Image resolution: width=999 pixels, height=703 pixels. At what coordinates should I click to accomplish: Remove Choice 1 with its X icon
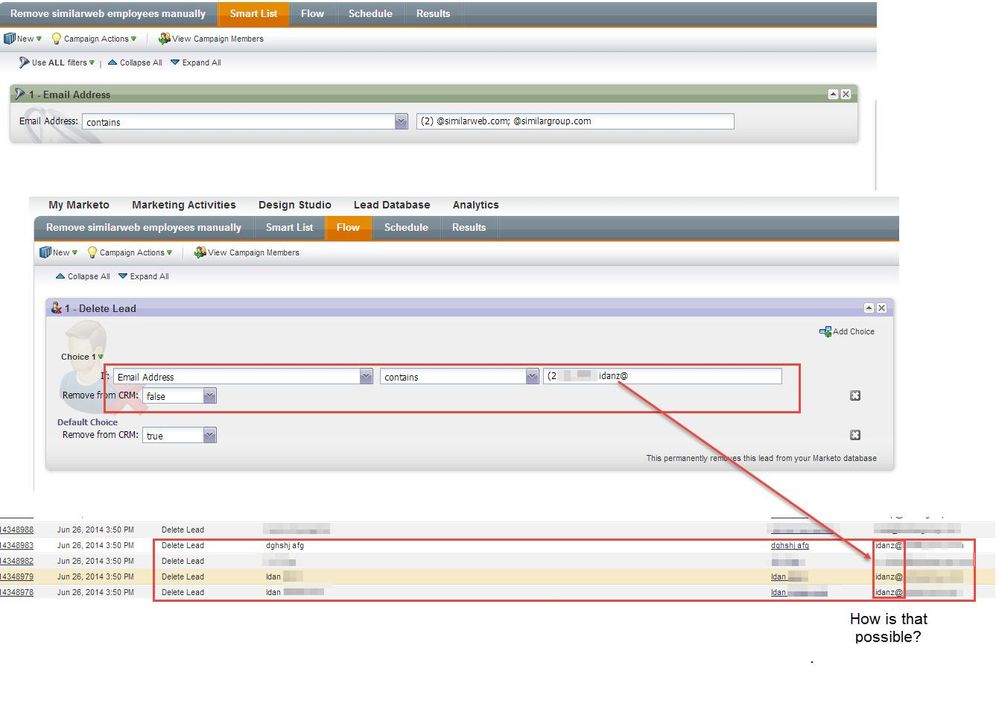[855, 396]
